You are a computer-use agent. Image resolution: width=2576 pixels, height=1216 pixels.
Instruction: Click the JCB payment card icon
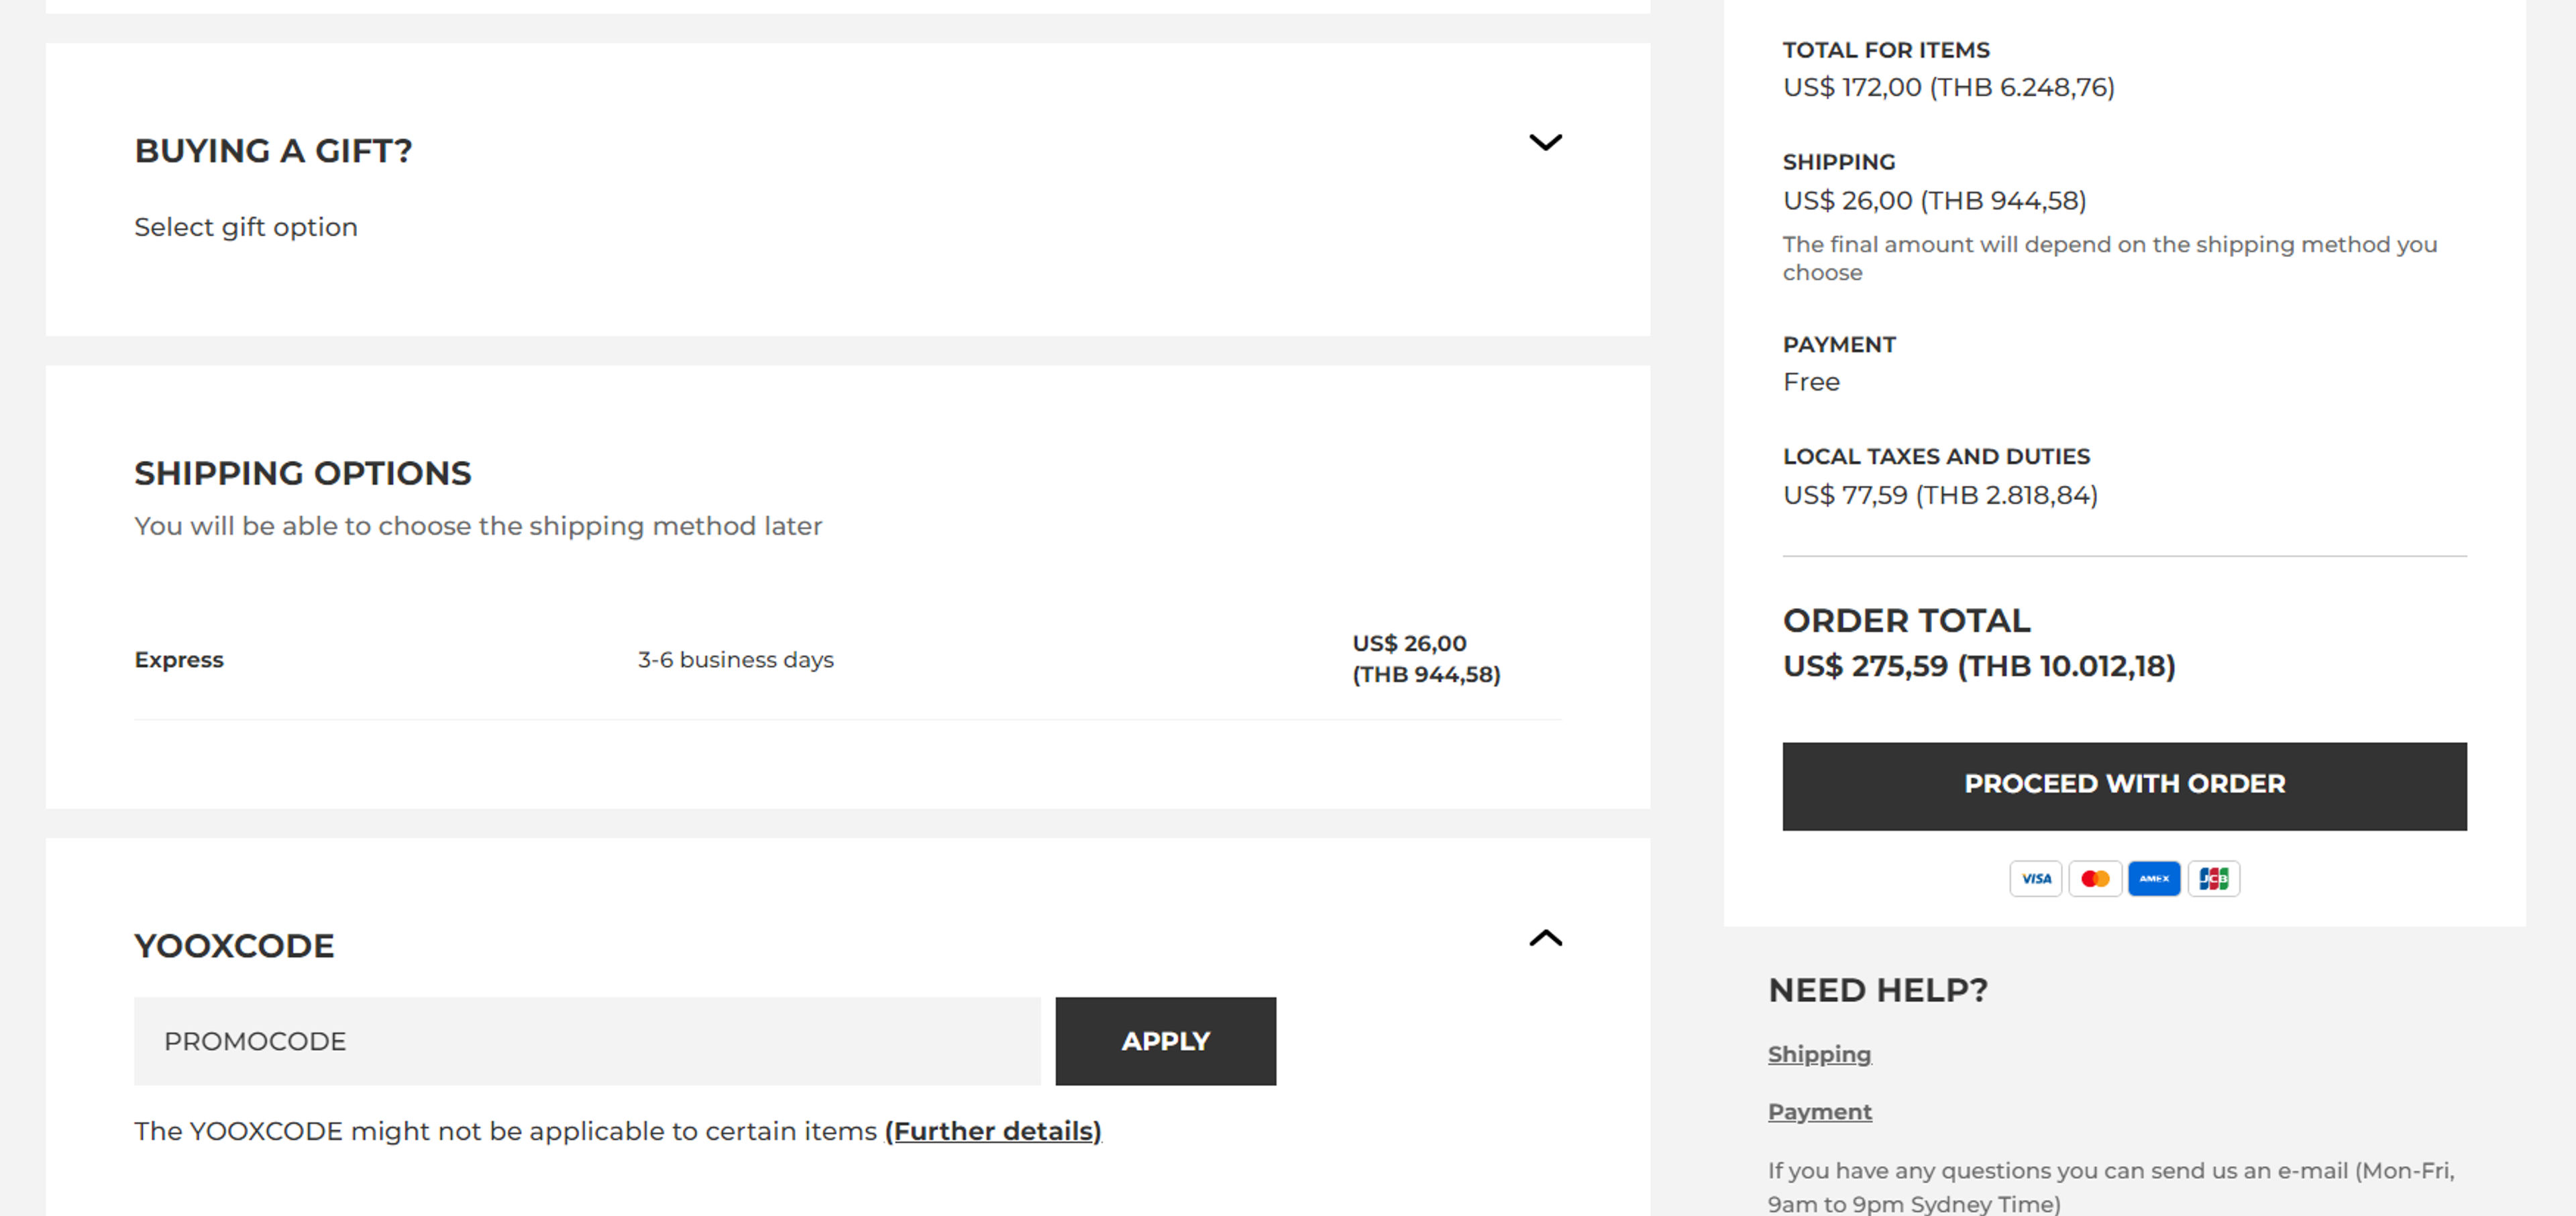coord(2214,878)
